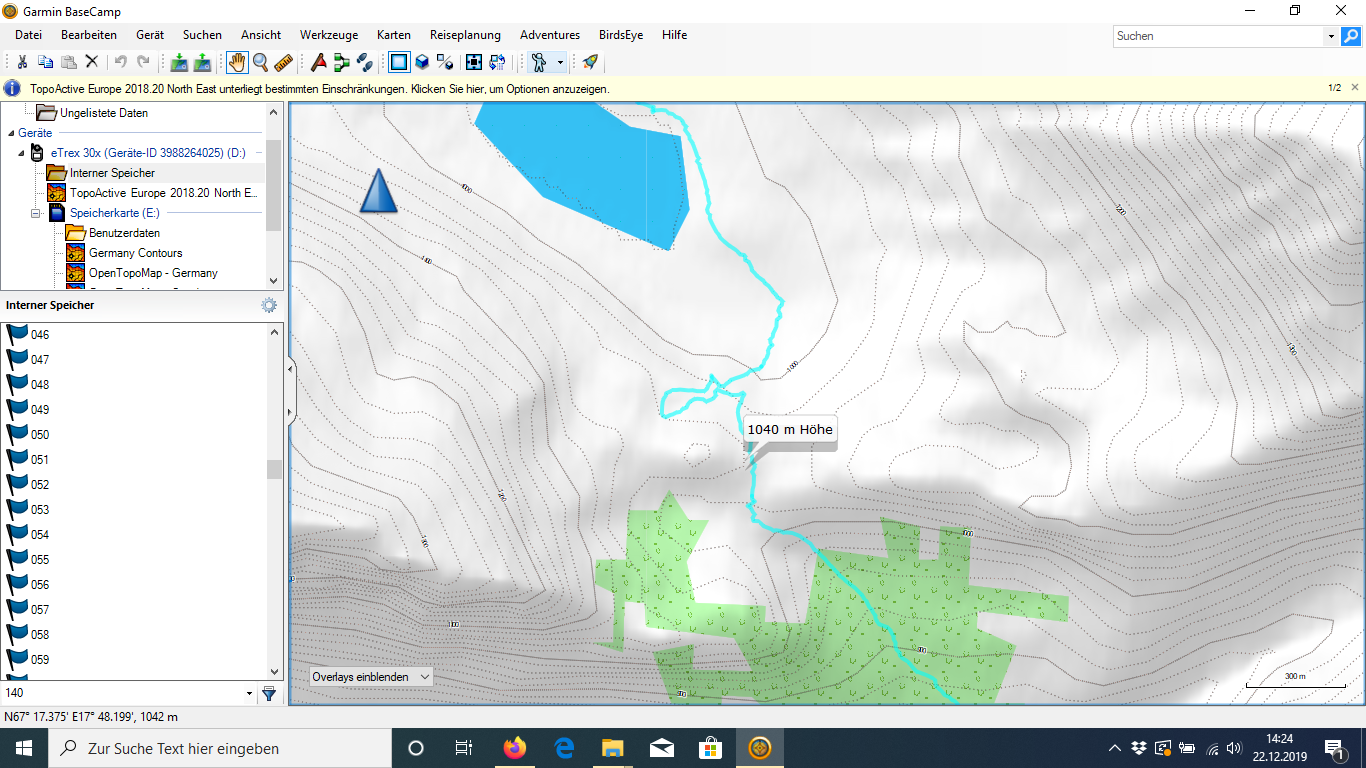Select waypoint 050 in list
Viewport: 1366px width, 768px height.
pos(40,434)
